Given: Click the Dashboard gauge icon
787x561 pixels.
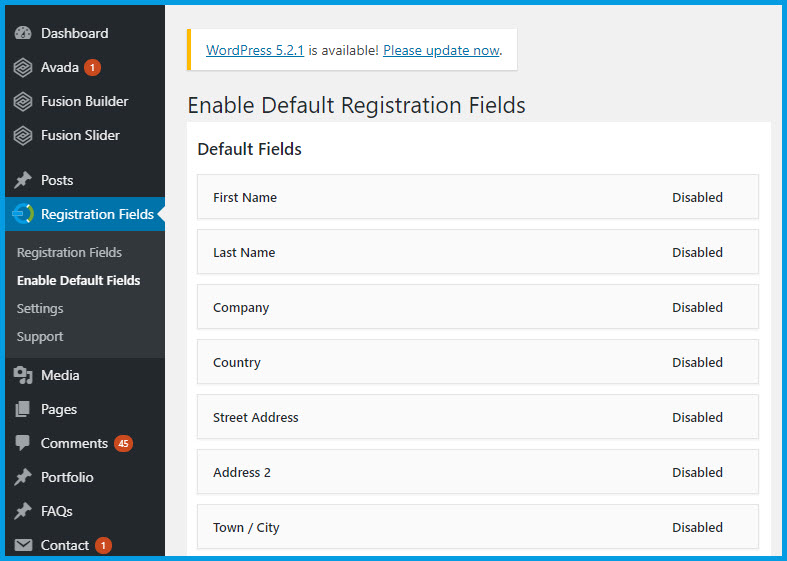Looking at the screenshot, I should click(23, 33).
